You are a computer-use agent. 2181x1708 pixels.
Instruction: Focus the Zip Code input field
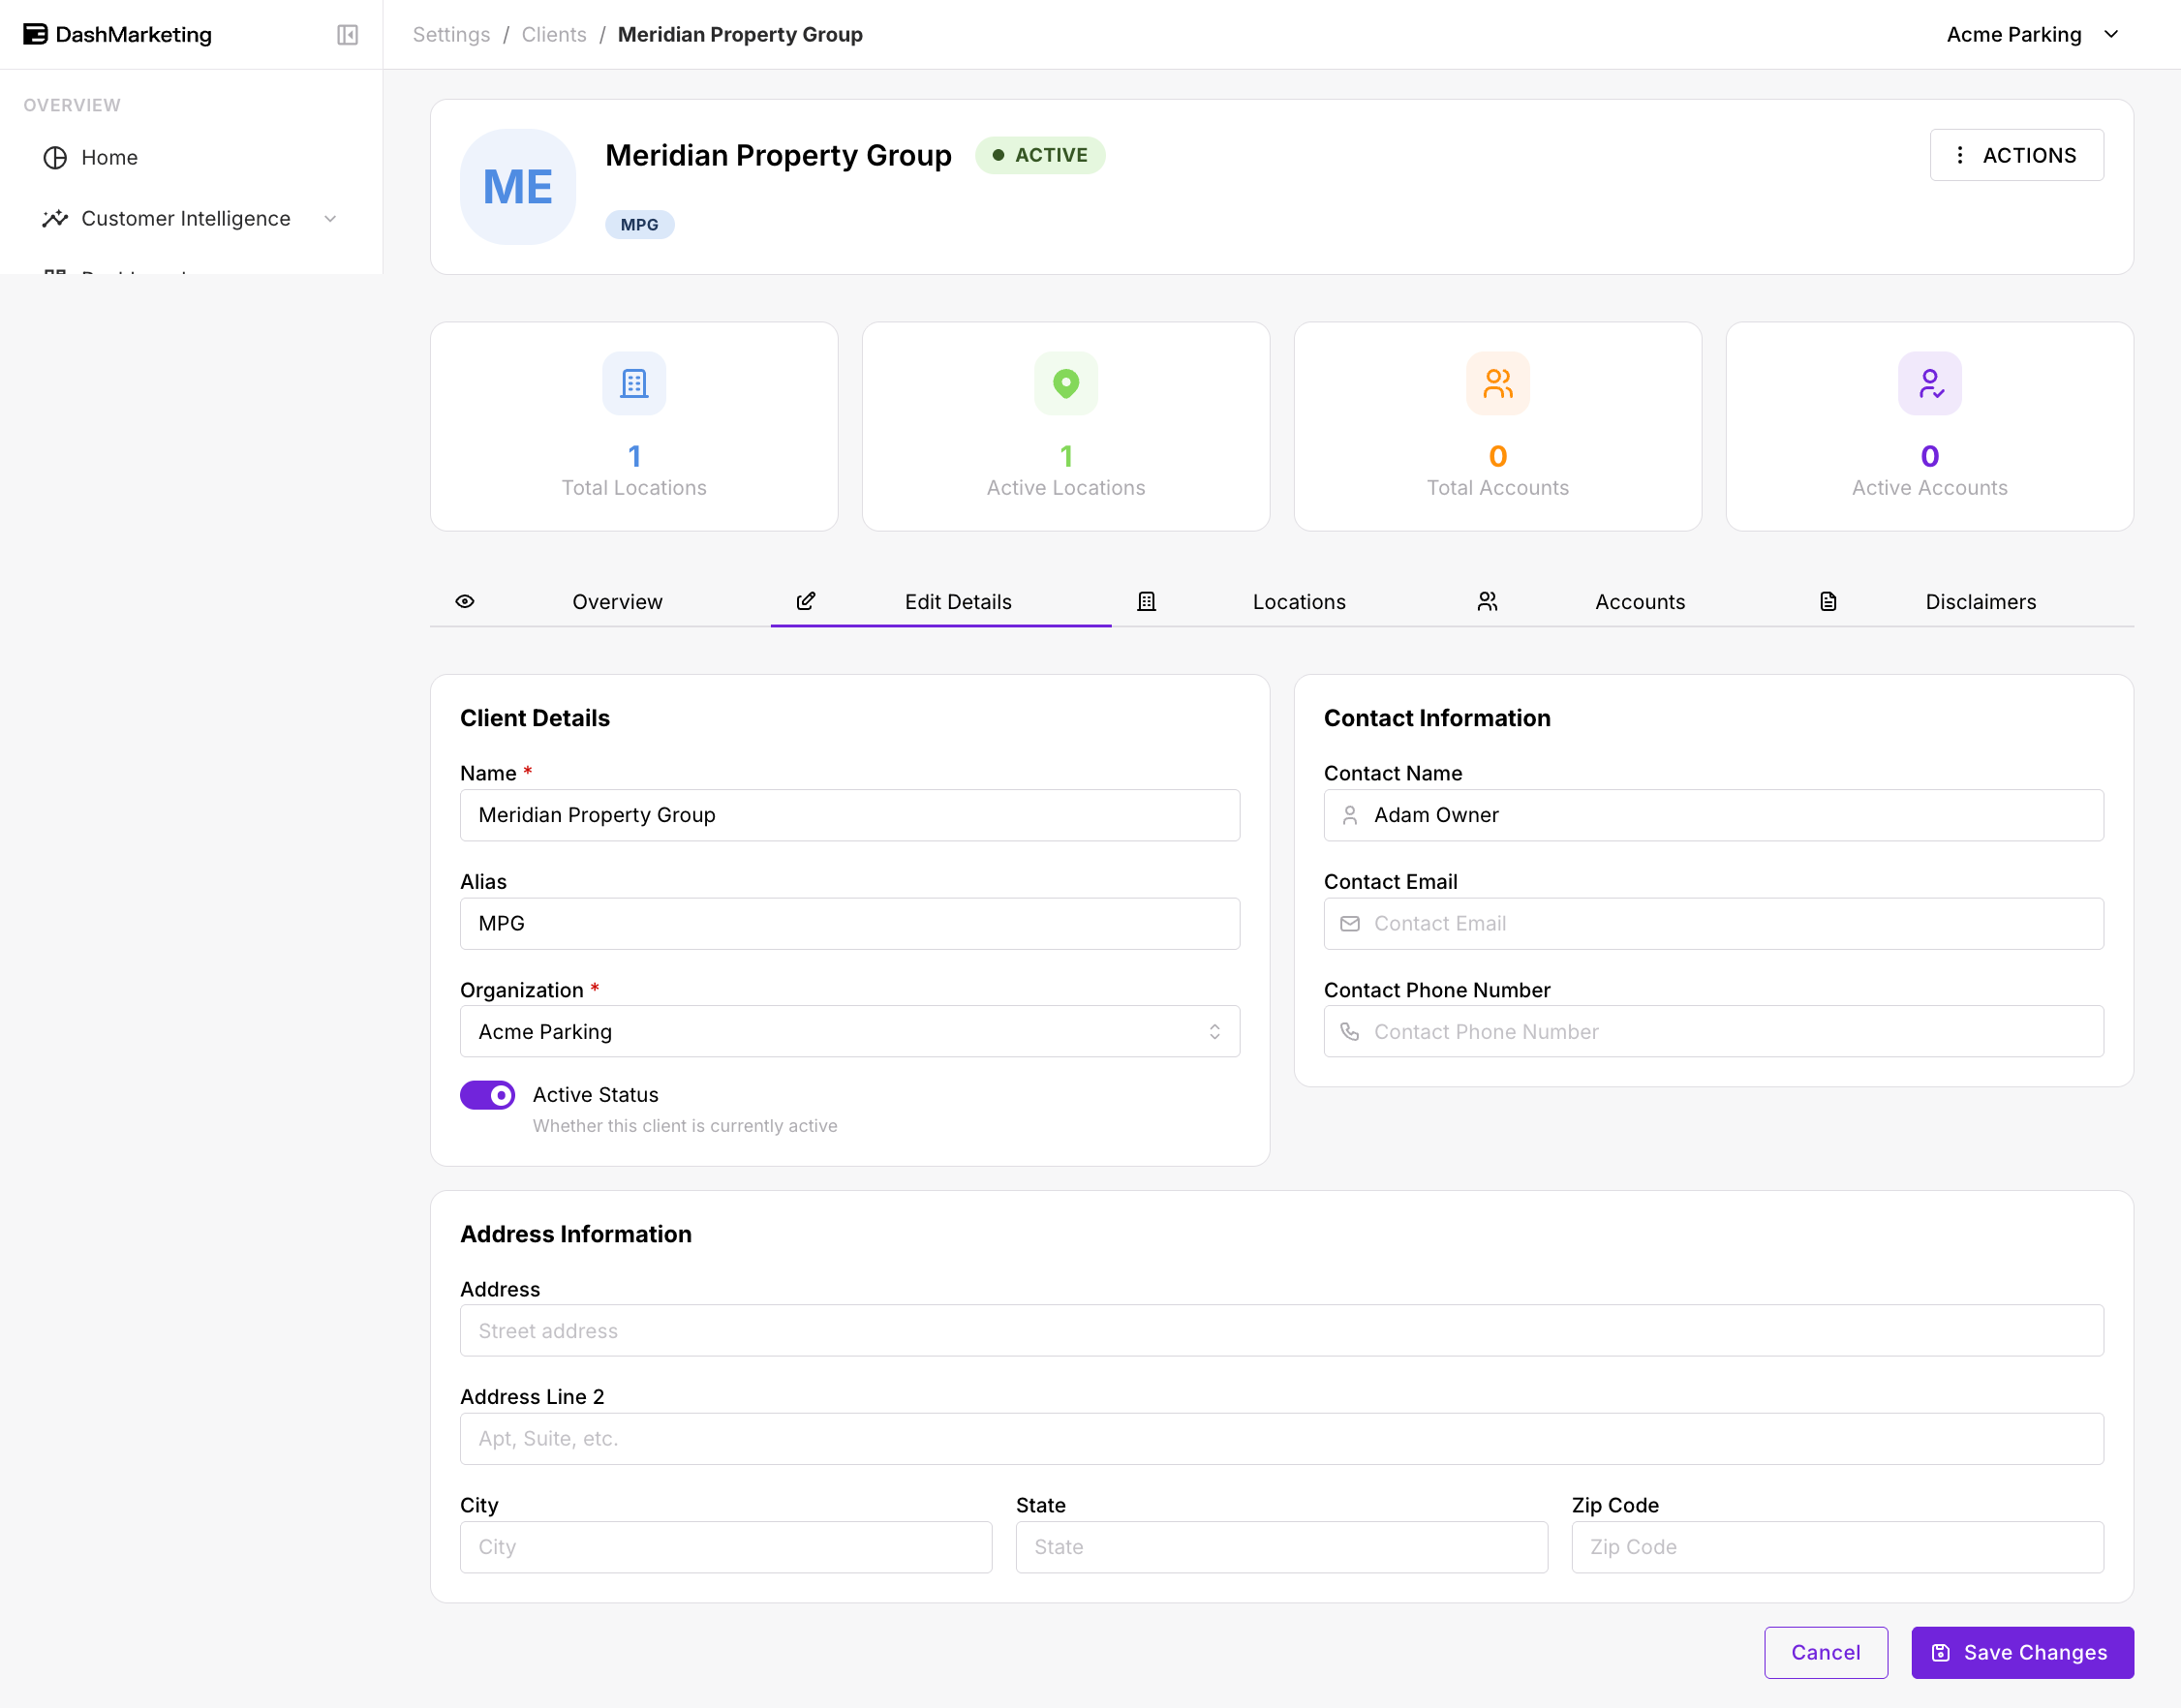pyautogui.click(x=1838, y=1548)
